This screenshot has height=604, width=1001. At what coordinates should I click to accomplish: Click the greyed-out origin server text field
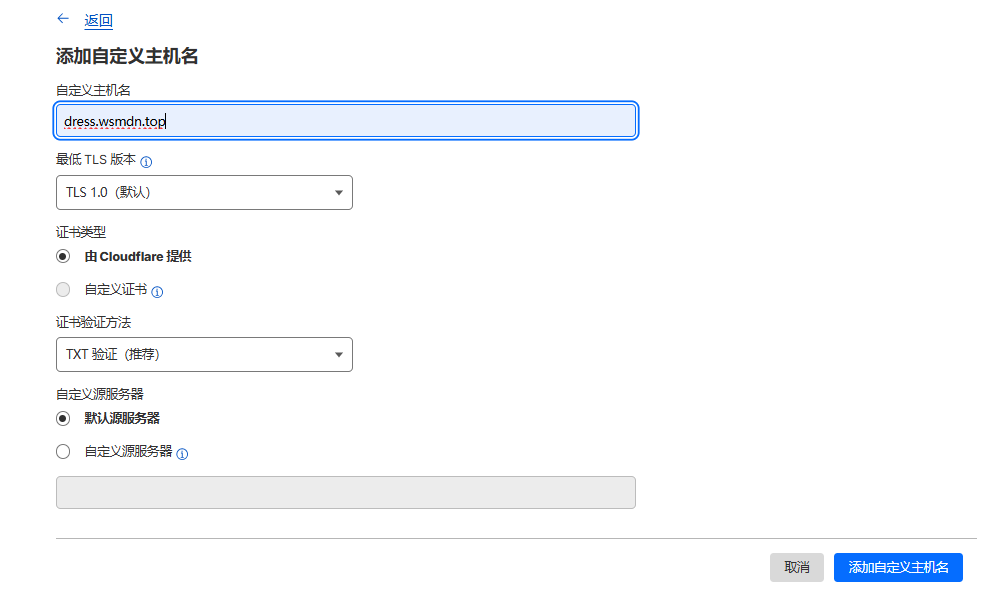tap(345, 492)
